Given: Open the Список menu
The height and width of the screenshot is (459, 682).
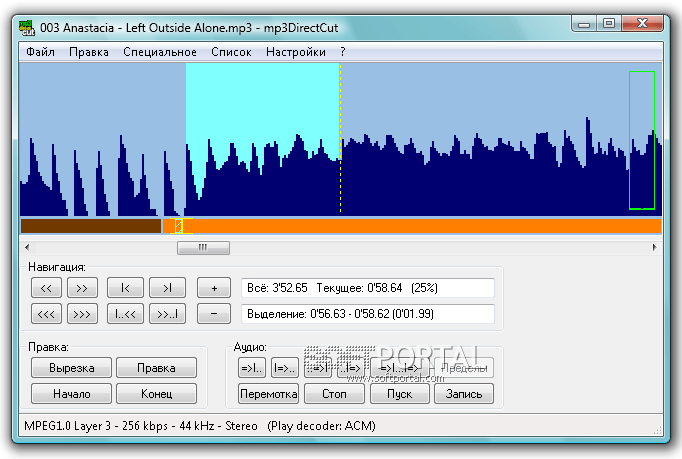Looking at the screenshot, I should point(231,52).
